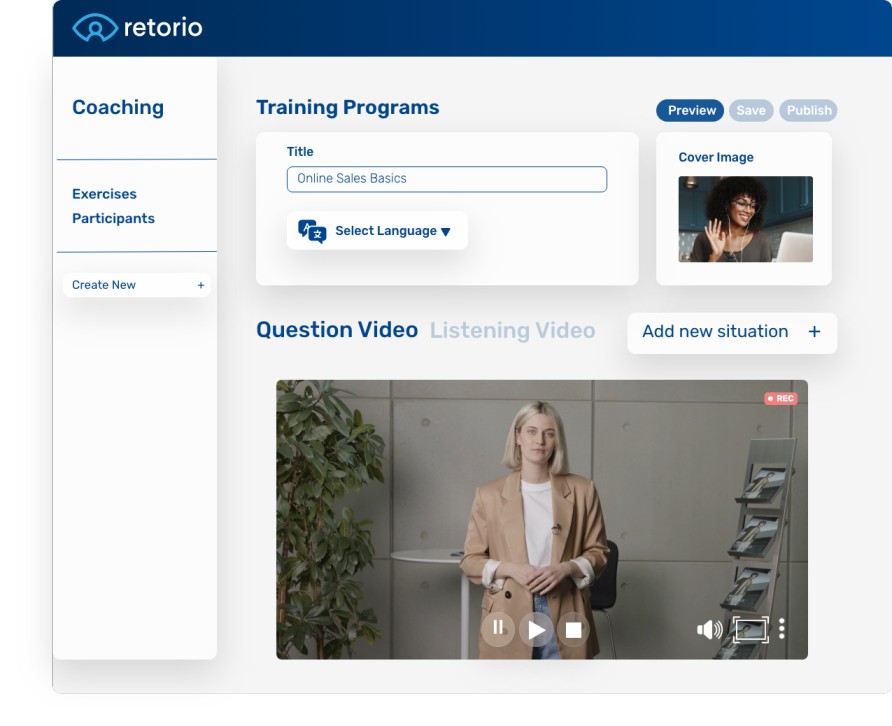Click the retorio eye logo

click(x=94, y=28)
